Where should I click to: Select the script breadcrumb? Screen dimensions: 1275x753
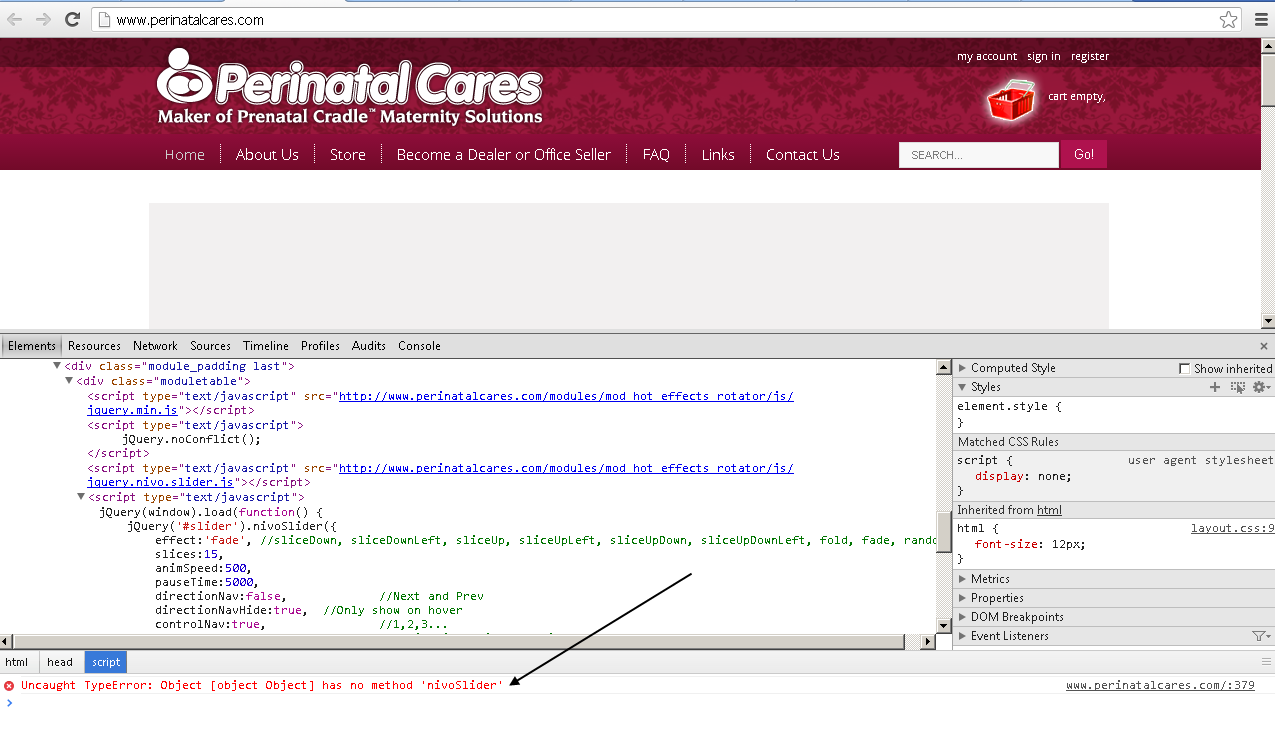pyautogui.click(x=106, y=662)
